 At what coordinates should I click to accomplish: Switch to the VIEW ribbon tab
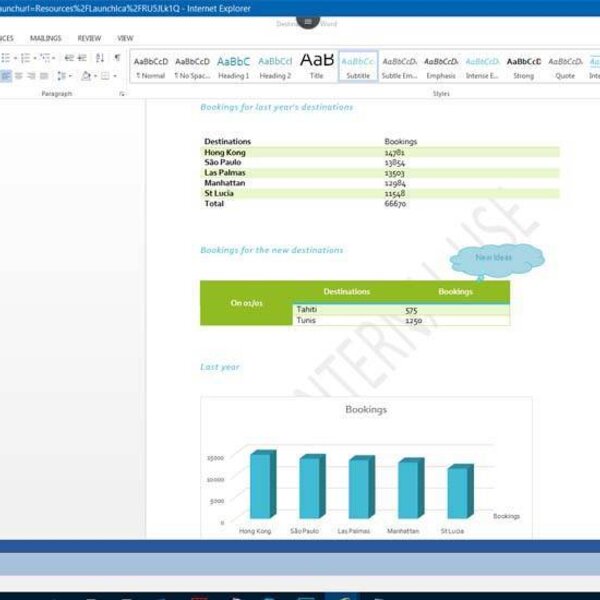click(125, 38)
